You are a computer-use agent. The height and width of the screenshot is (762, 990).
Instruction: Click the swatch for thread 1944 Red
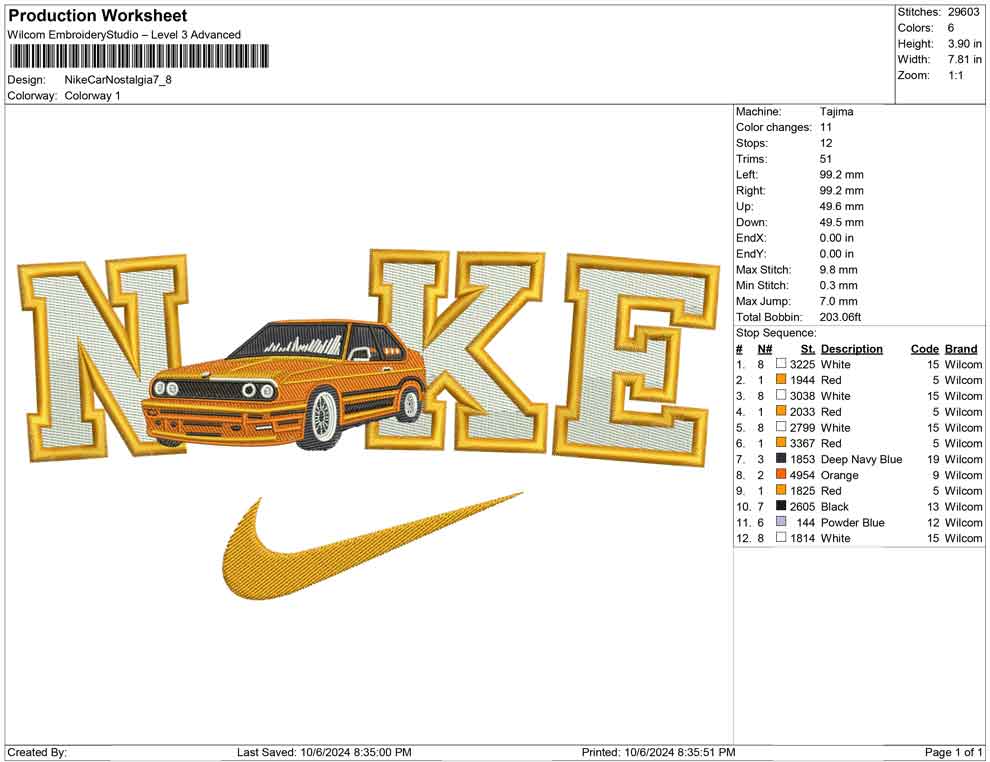pos(781,379)
